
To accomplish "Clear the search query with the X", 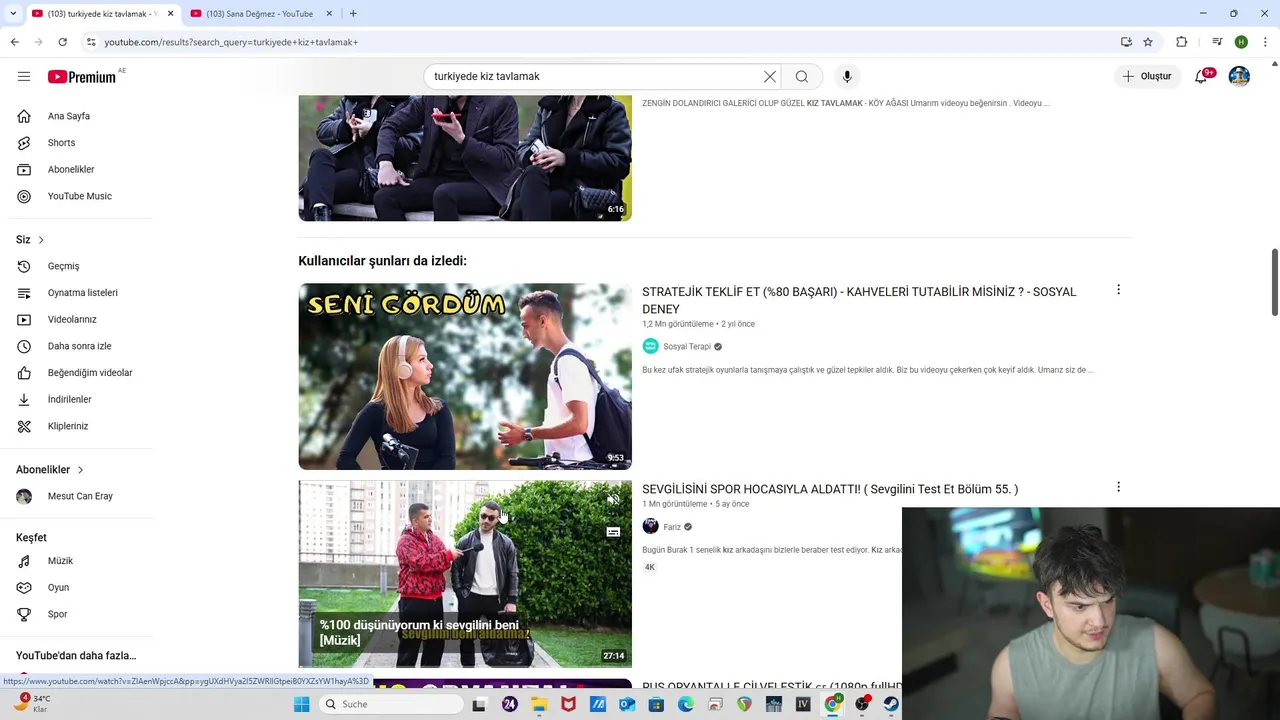I will (769, 76).
